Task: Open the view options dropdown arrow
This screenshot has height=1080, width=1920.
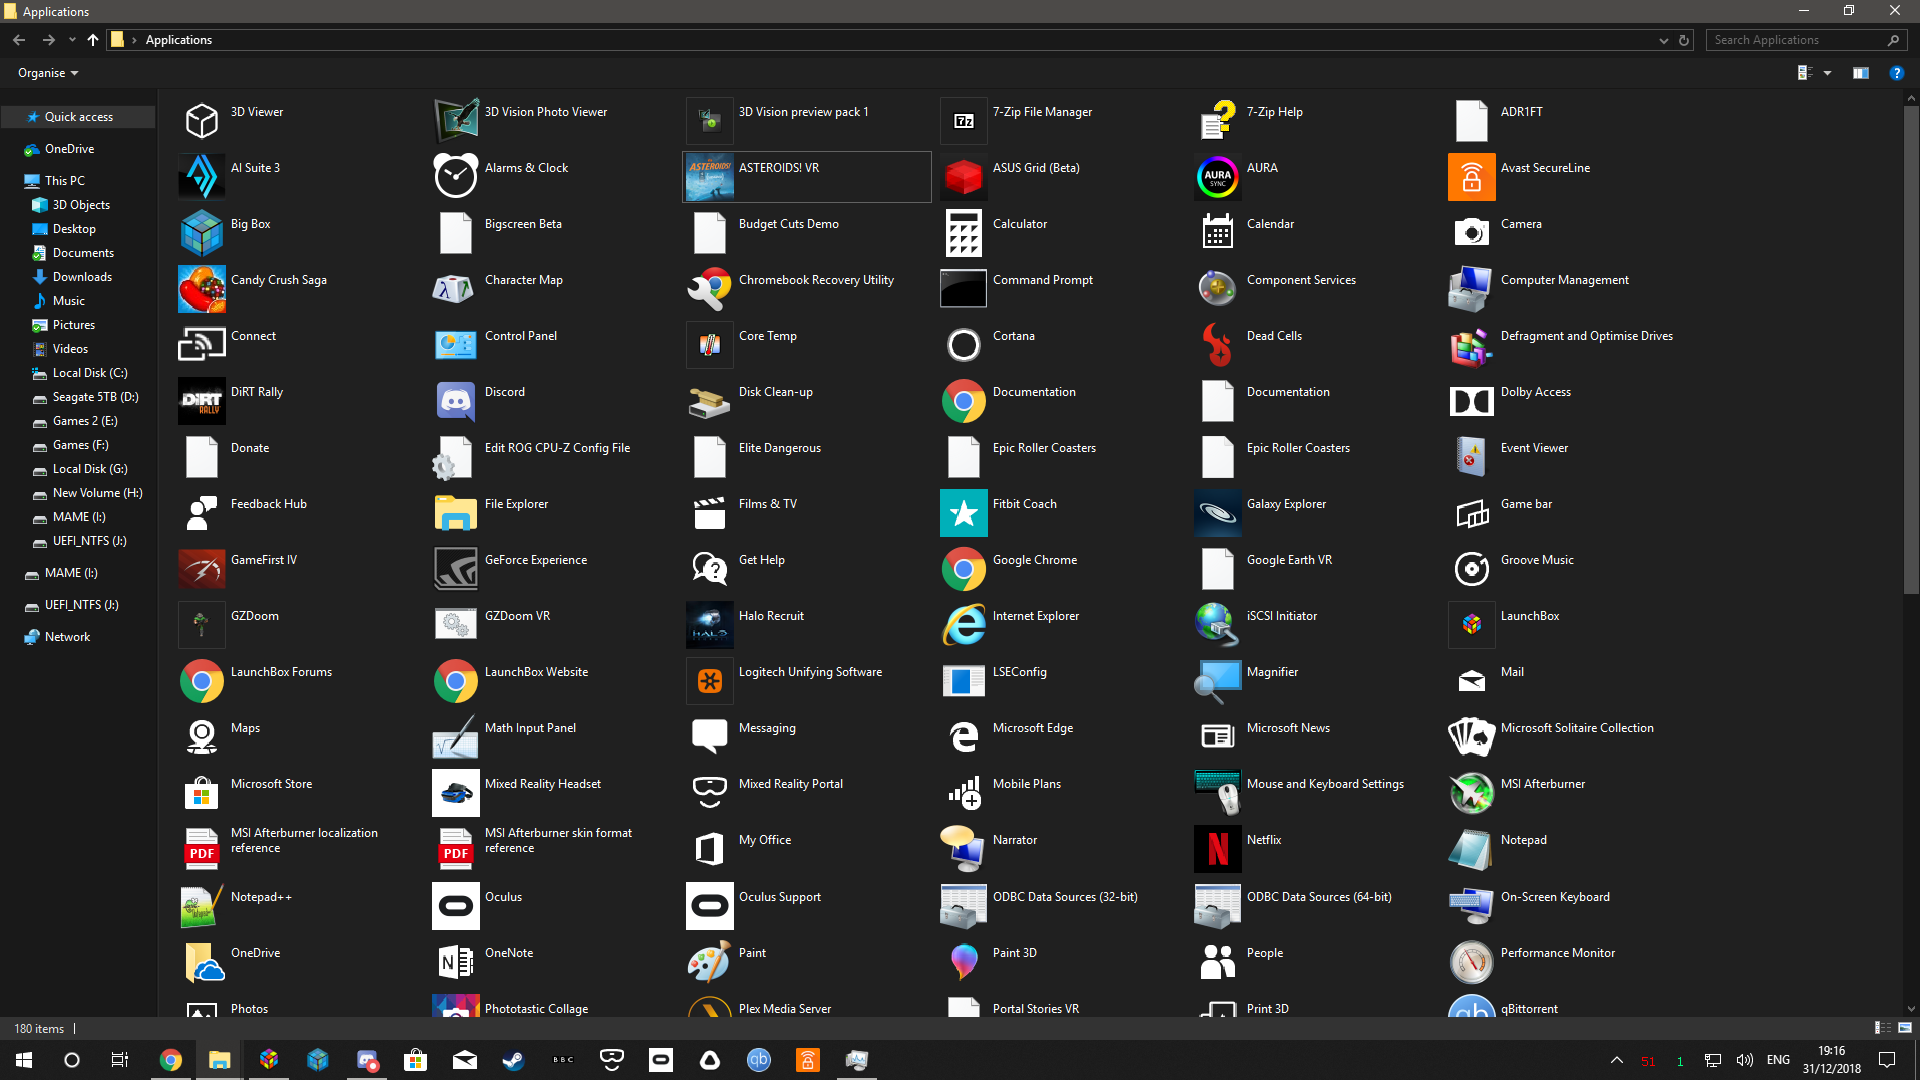Action: tap(1827, 73)
